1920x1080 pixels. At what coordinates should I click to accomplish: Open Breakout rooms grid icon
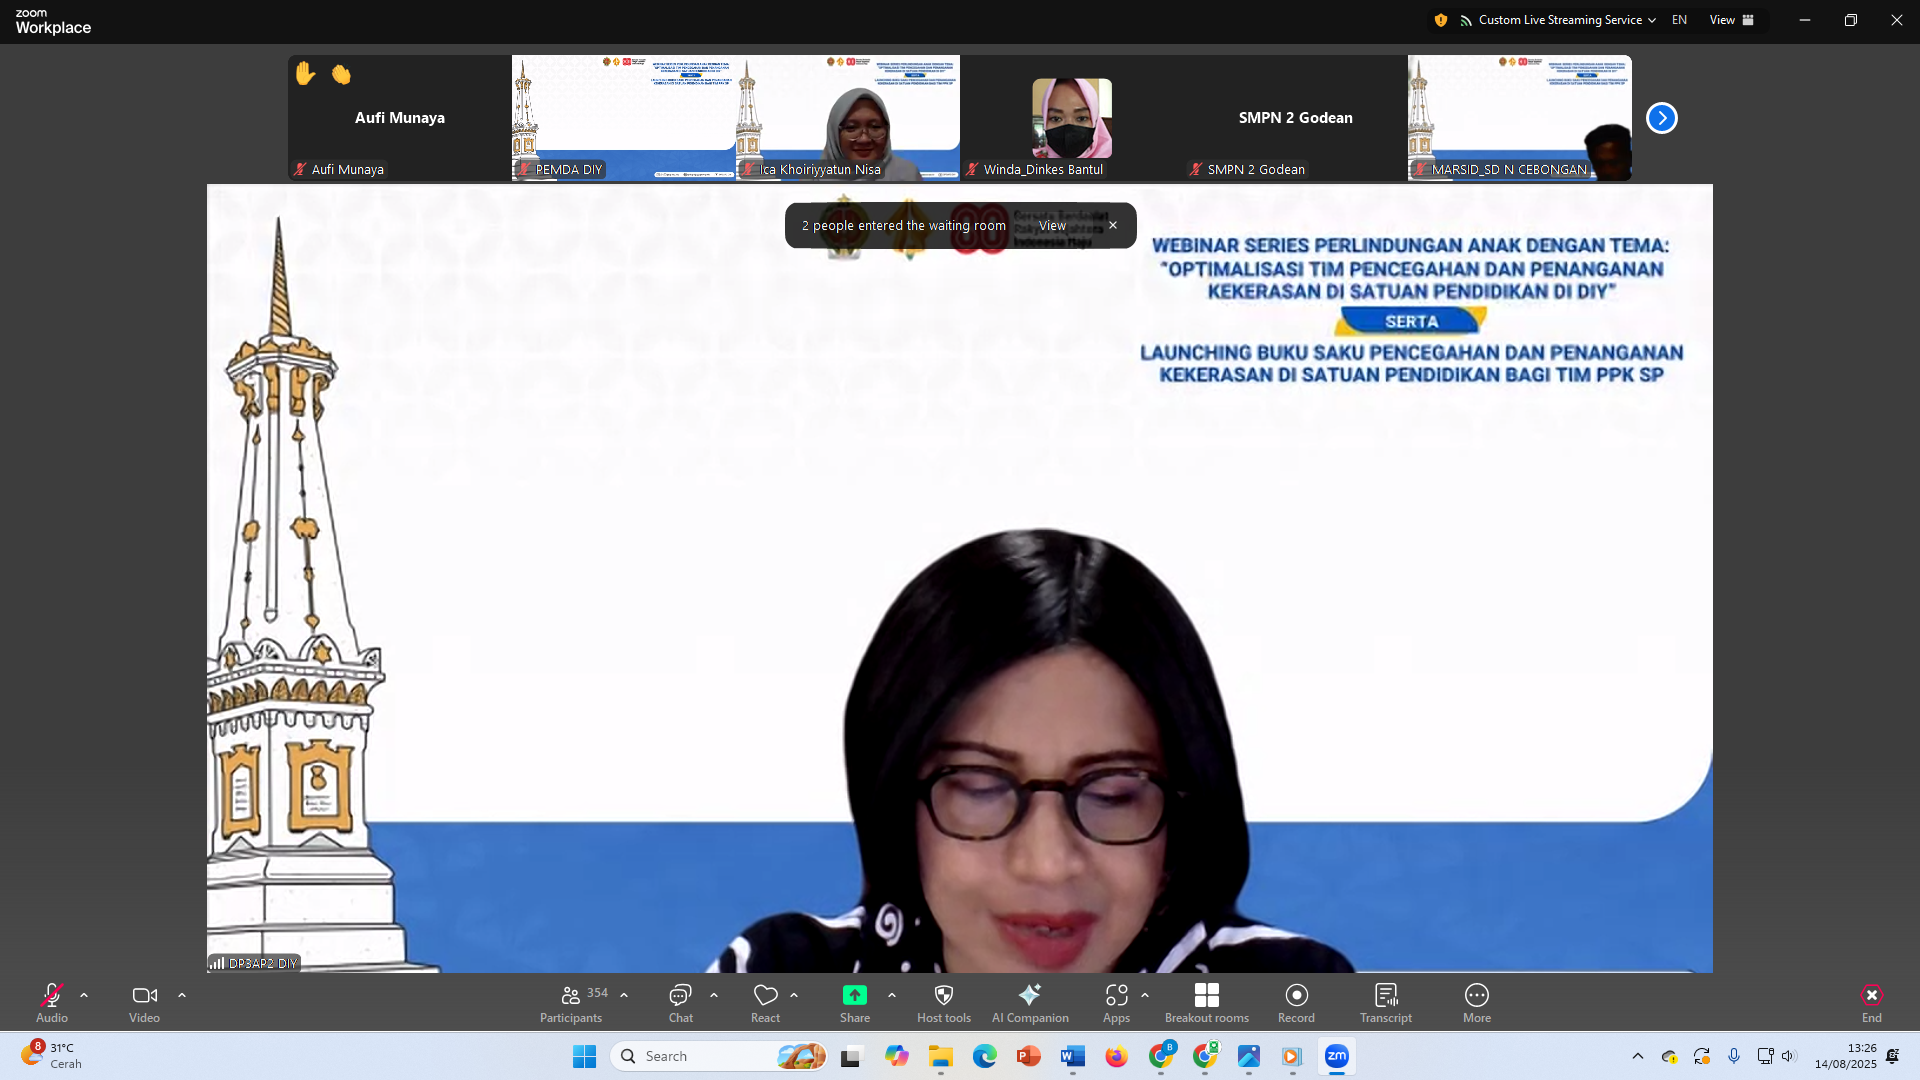[1206, 995]
